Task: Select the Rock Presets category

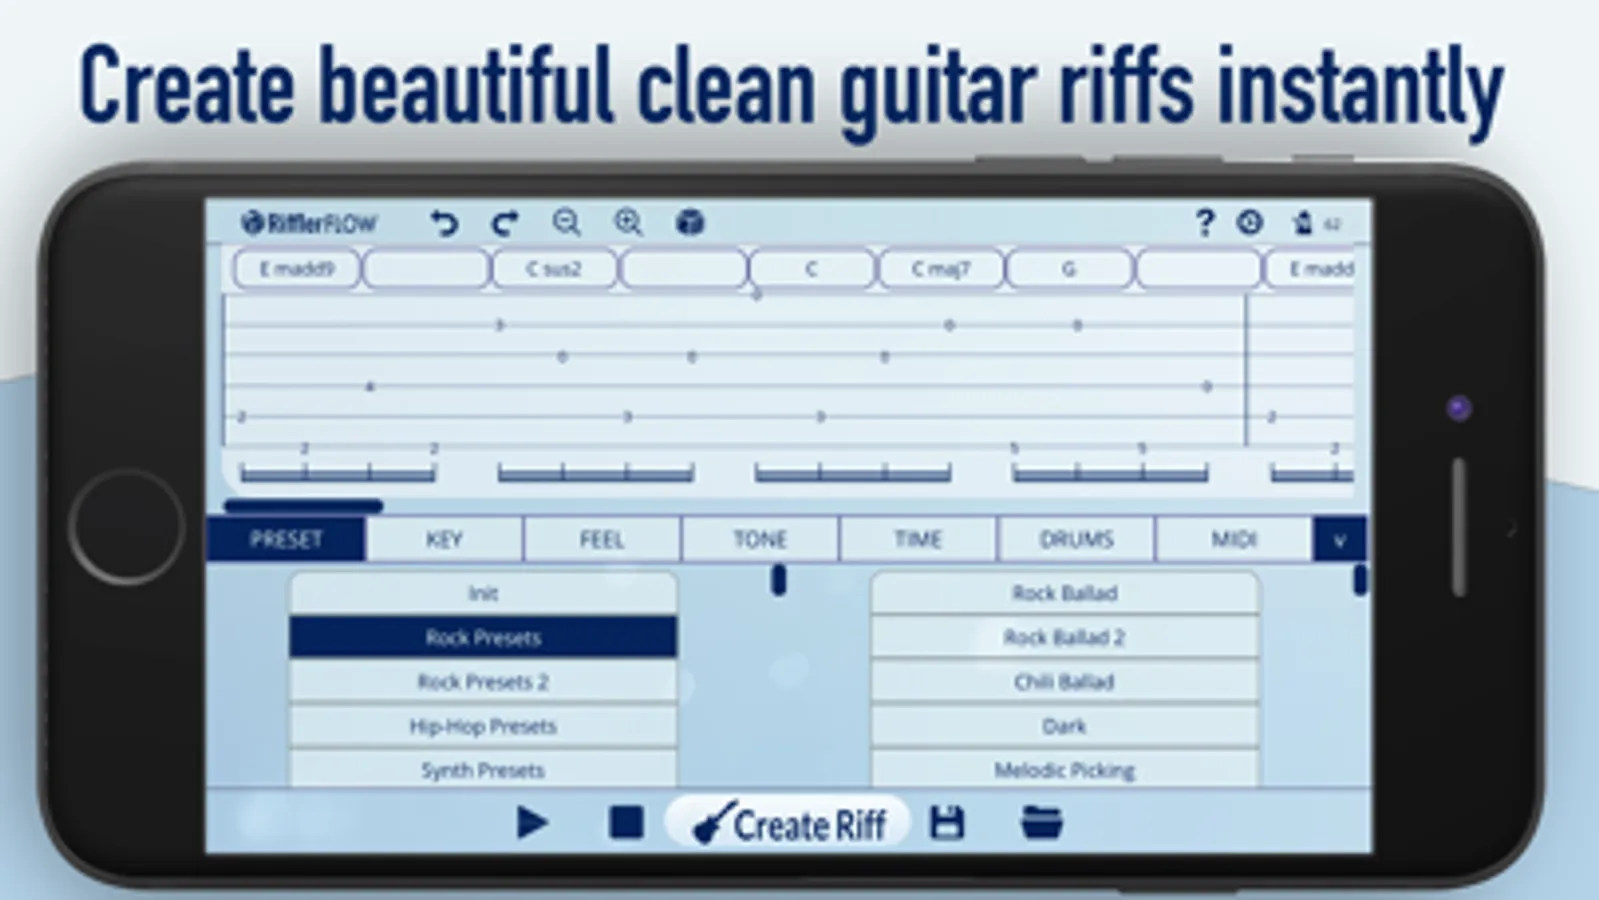Action: [x=483, y=637]
